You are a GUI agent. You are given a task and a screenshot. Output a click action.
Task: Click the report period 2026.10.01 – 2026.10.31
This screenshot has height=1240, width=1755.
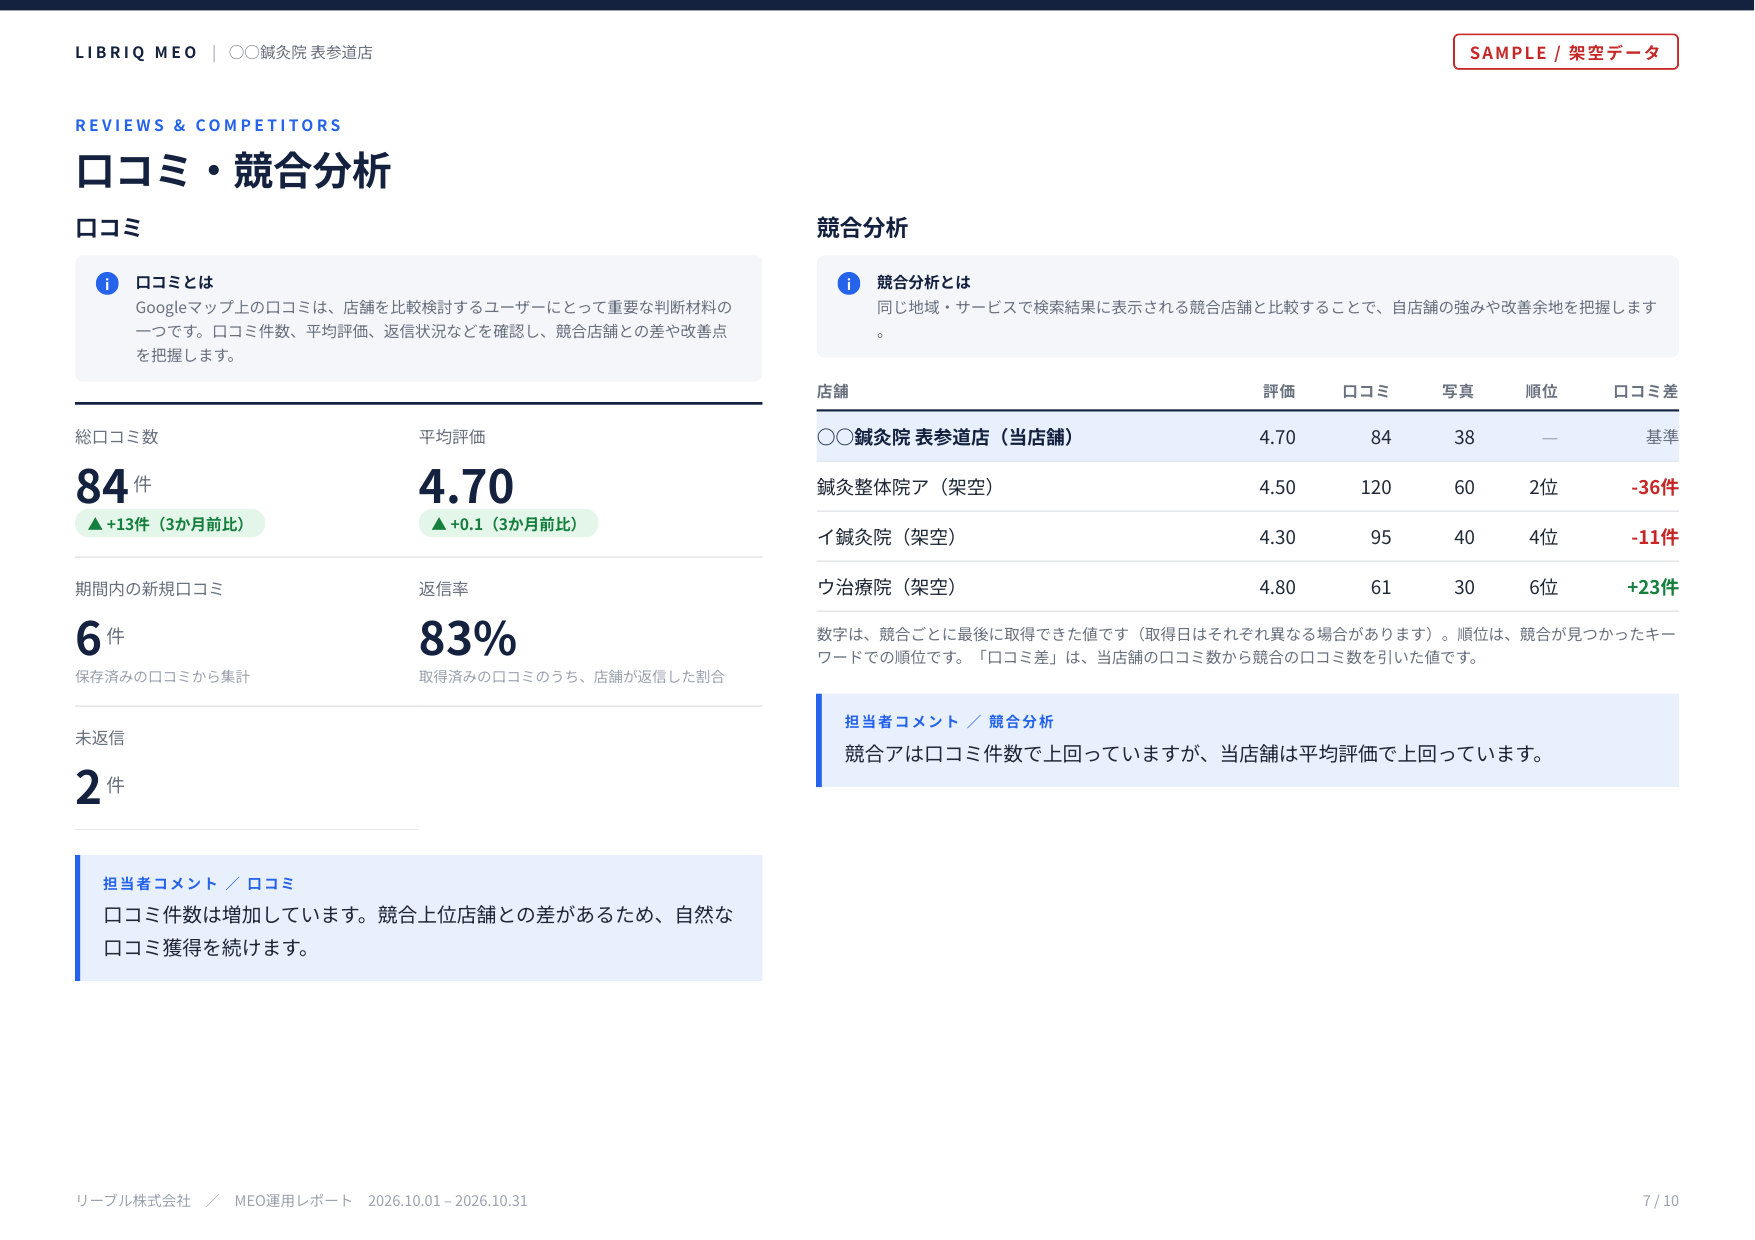click(447, 1200)
